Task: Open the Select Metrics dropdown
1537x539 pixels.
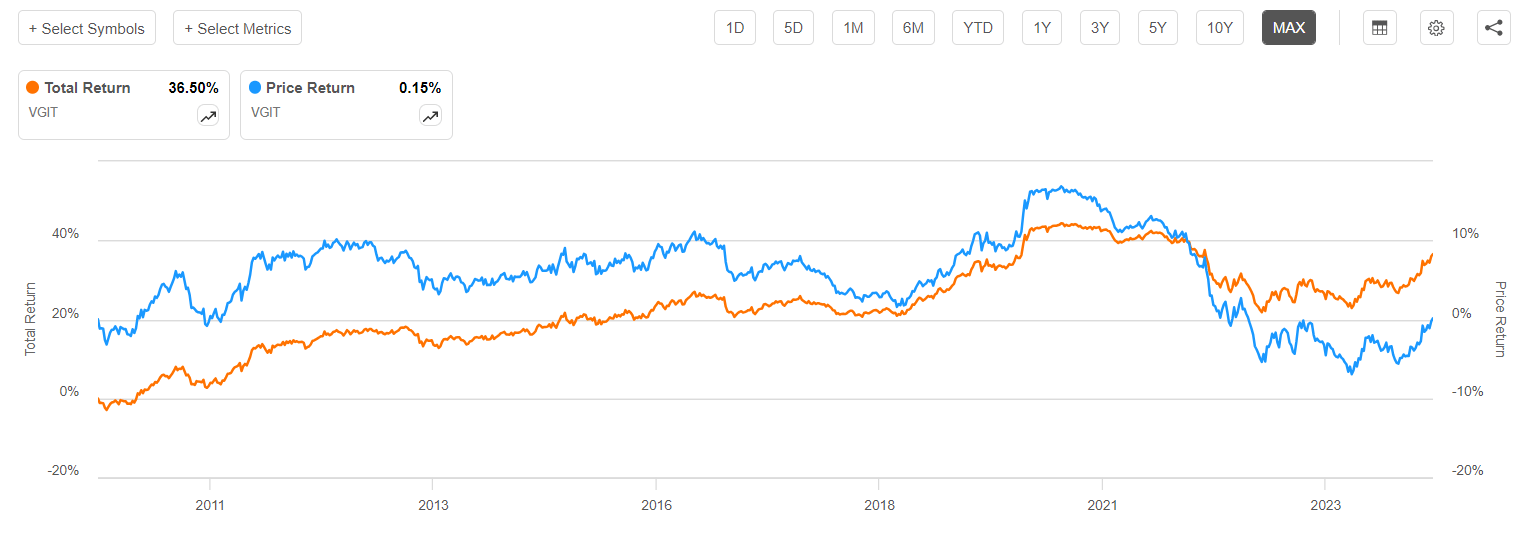Action: [237, 28]
